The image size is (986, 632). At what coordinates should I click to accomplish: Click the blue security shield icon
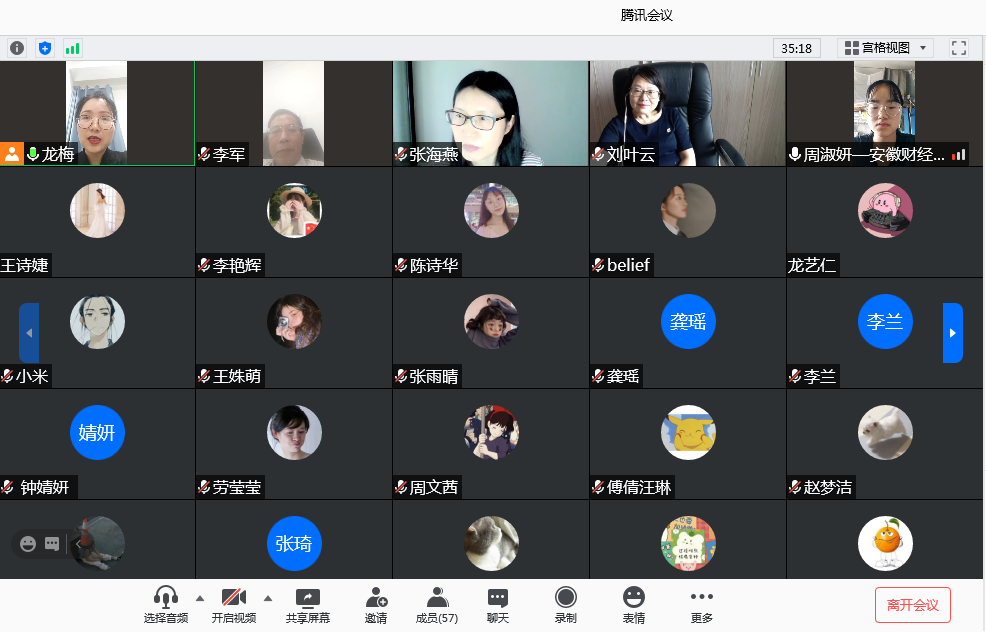[44, 48]
